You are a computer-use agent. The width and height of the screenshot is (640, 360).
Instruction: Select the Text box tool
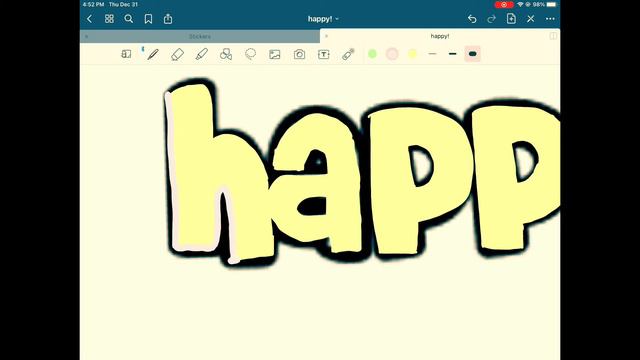(x=324, y=54)
